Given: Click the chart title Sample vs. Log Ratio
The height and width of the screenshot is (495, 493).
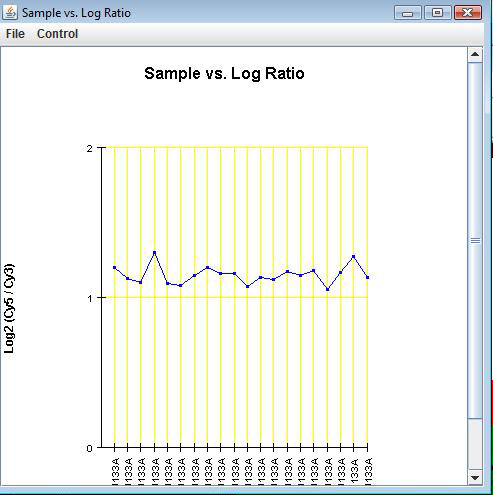Looking at the screenshot, I should coord(224,74).
